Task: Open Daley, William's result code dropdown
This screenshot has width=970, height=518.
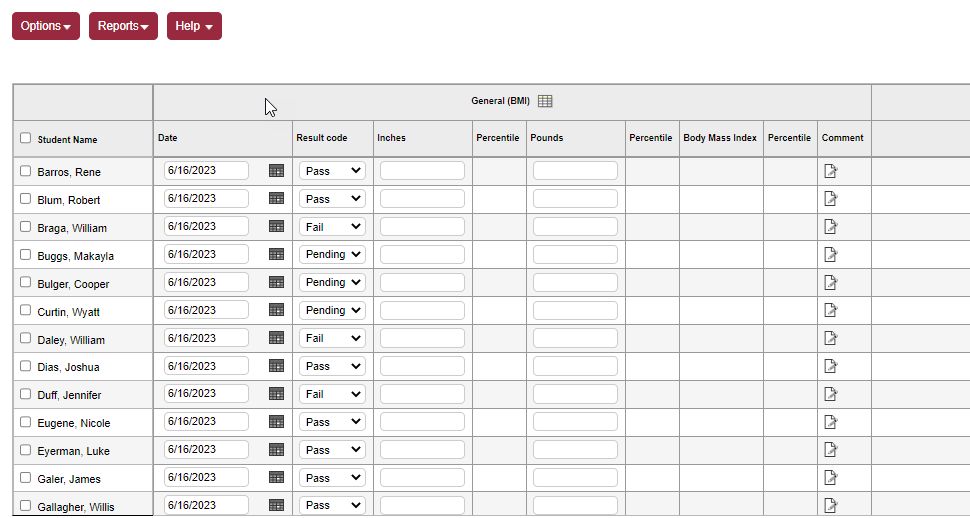Action: [x=332, y=339]
